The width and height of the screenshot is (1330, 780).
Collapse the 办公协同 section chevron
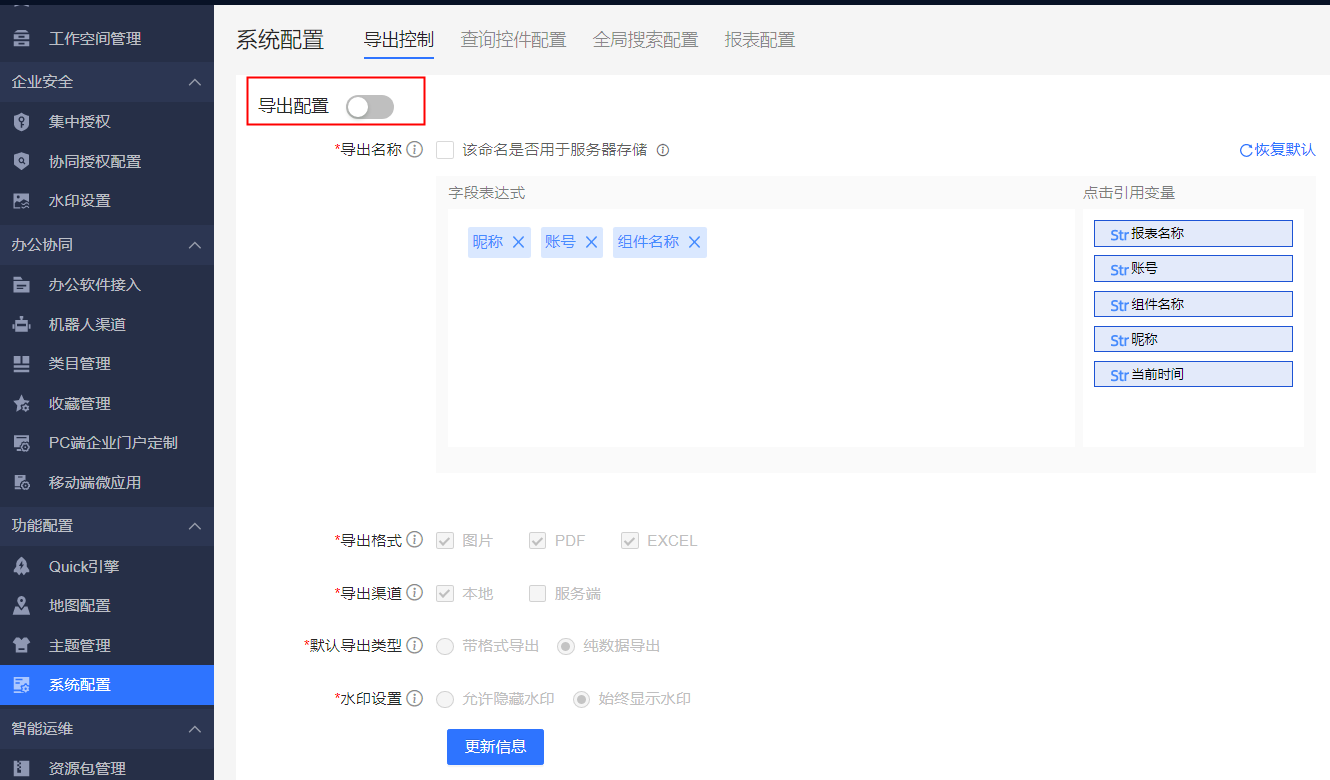(195, 245)
